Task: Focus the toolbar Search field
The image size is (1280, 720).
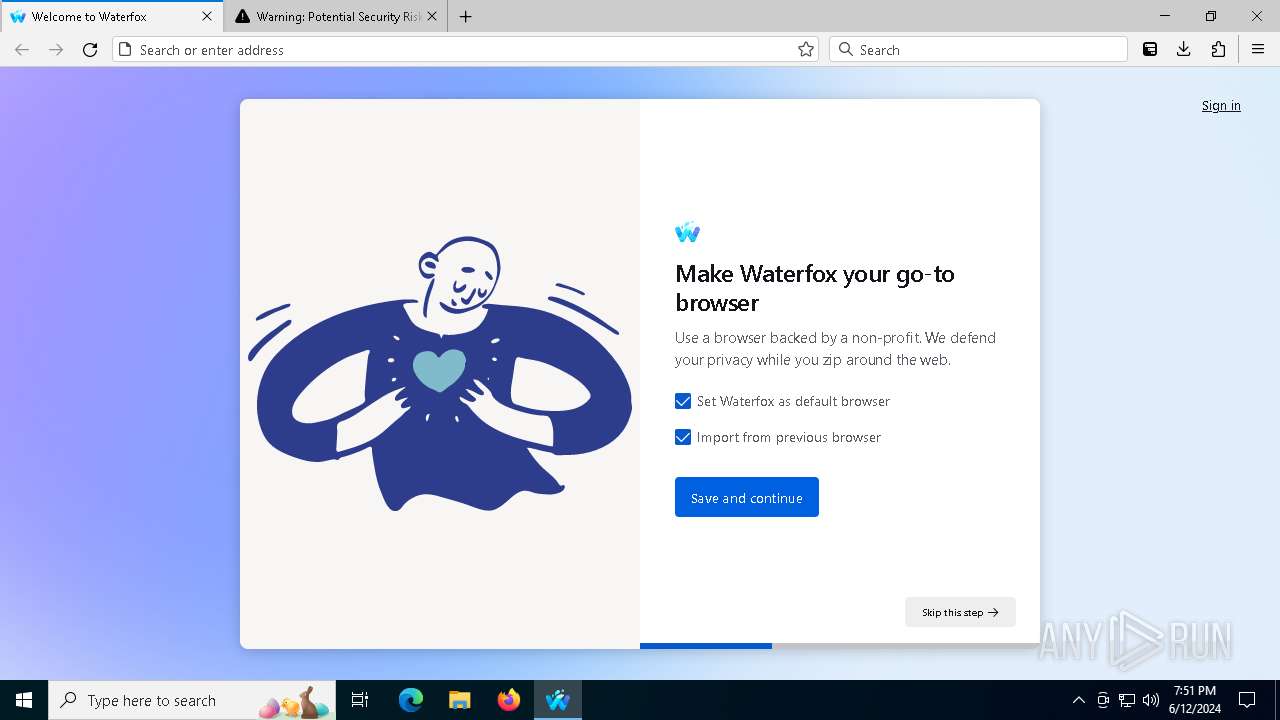Action: (978, 50)
